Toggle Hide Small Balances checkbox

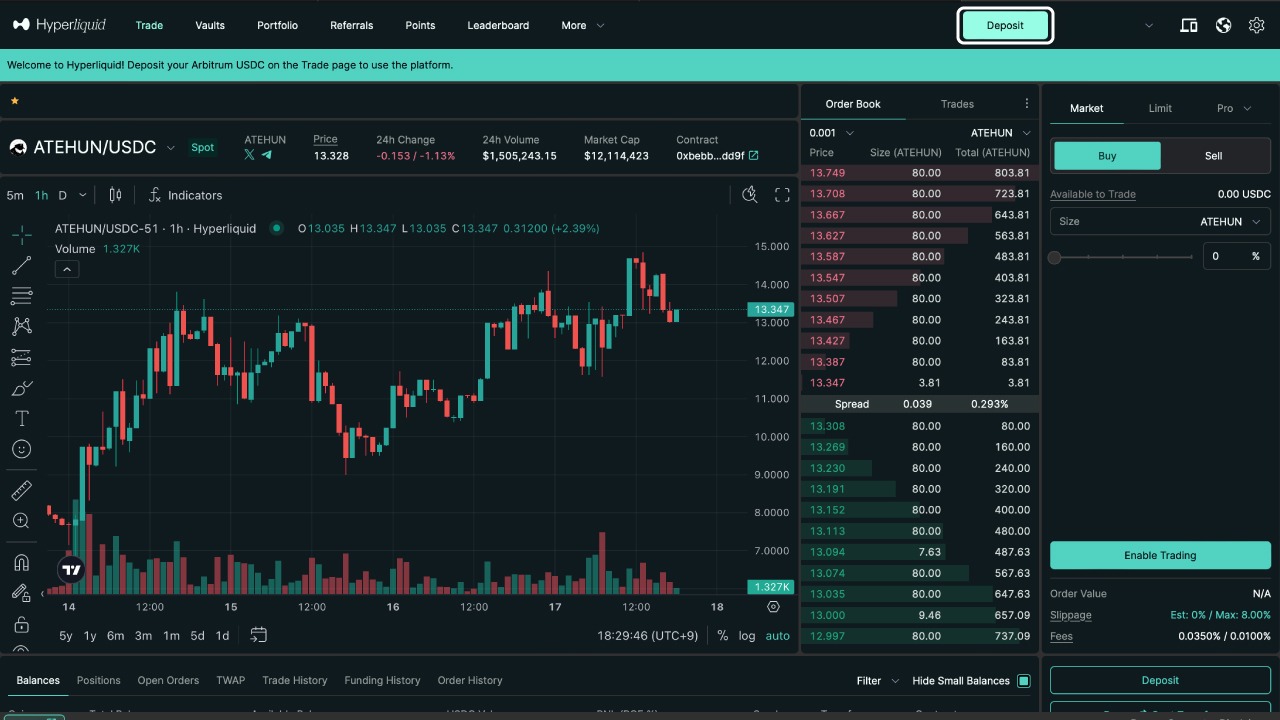pyautogui.click(x=1023, y=681)
